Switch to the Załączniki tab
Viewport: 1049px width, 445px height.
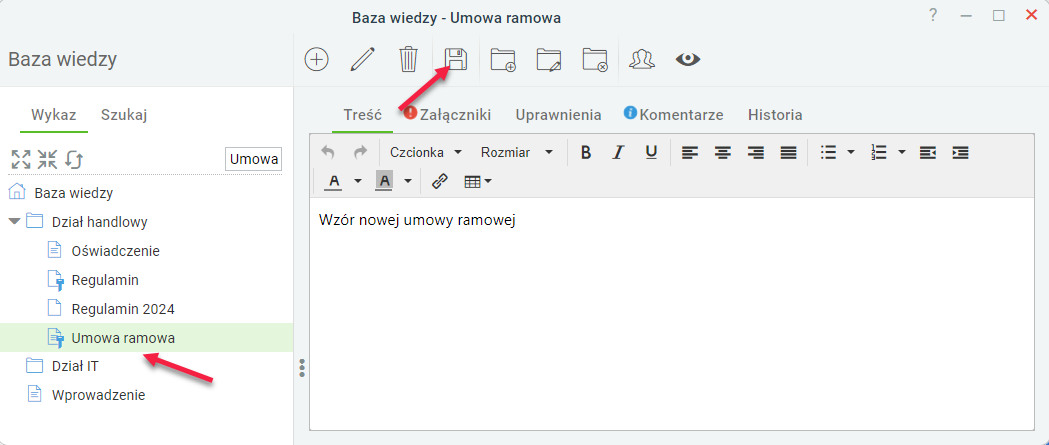455,114
